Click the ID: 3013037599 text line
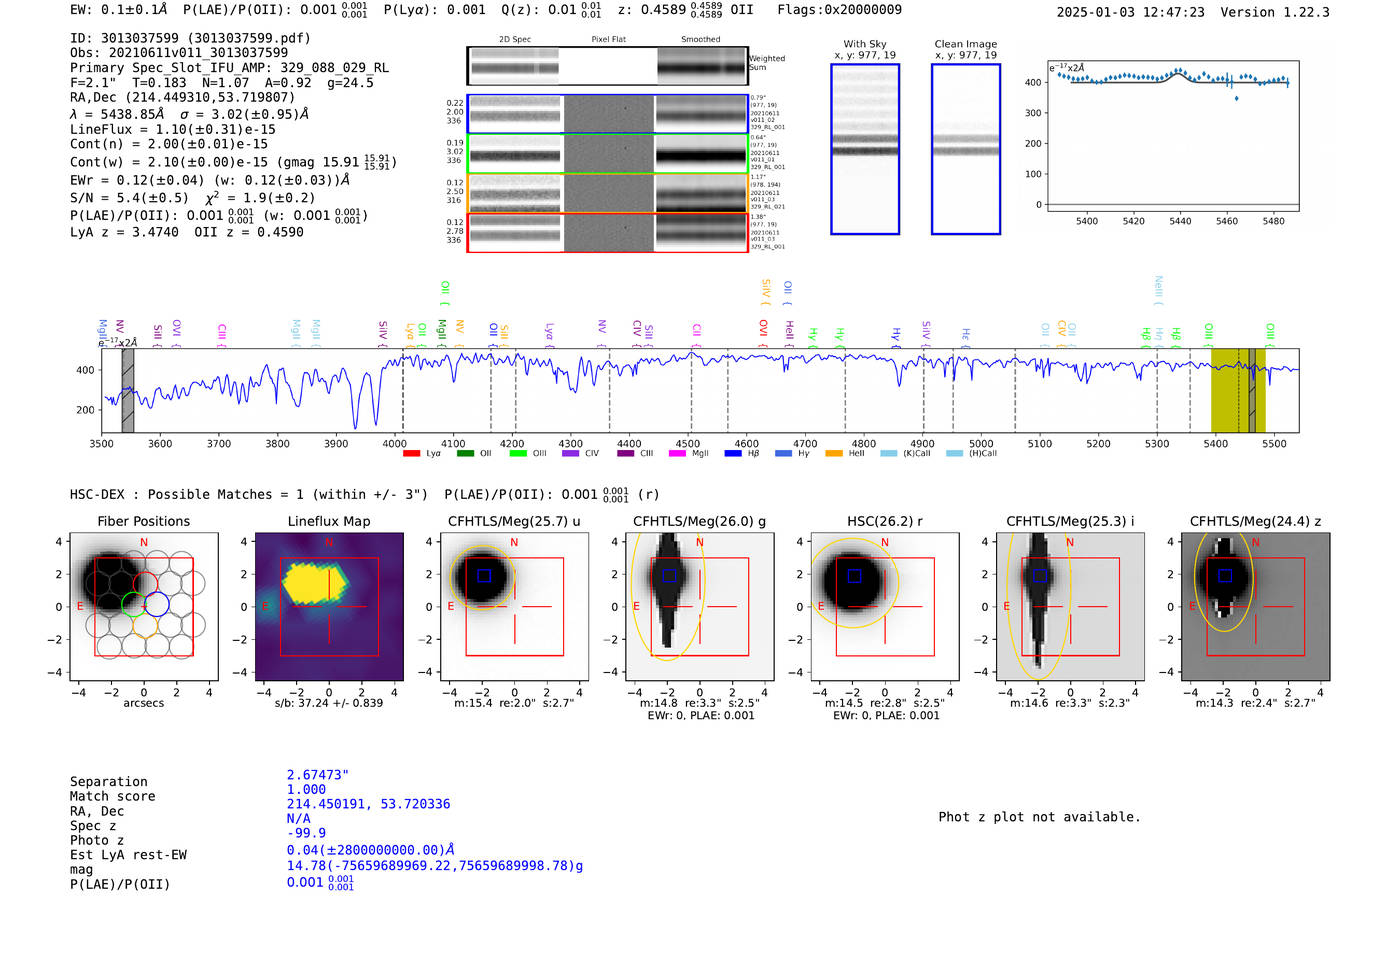This screenshot has width=1400, height=953. coord(190,38)
